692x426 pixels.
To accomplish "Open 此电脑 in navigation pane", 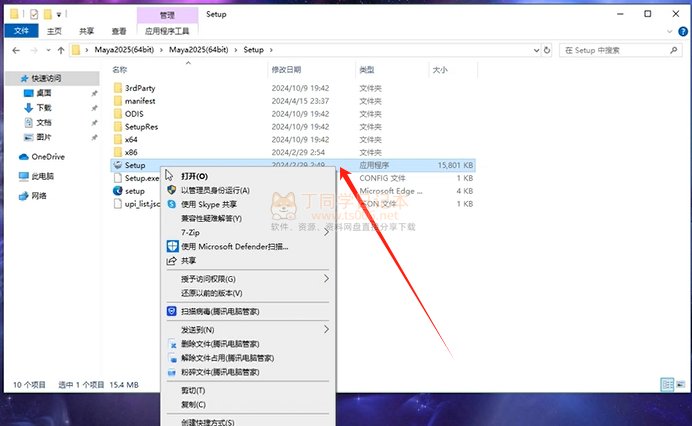I will (42, 176).
